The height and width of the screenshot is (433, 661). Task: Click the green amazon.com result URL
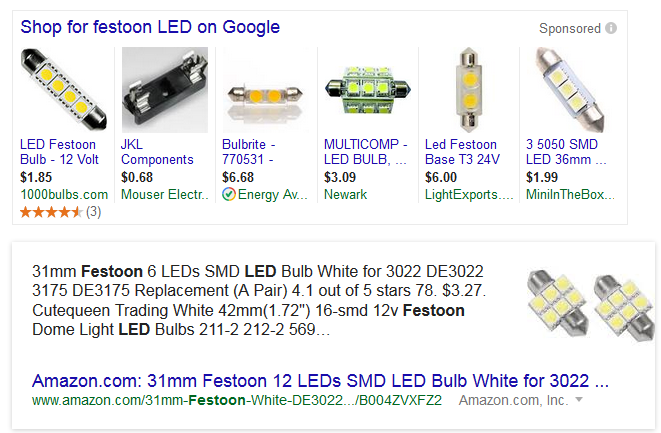[237, 400]
